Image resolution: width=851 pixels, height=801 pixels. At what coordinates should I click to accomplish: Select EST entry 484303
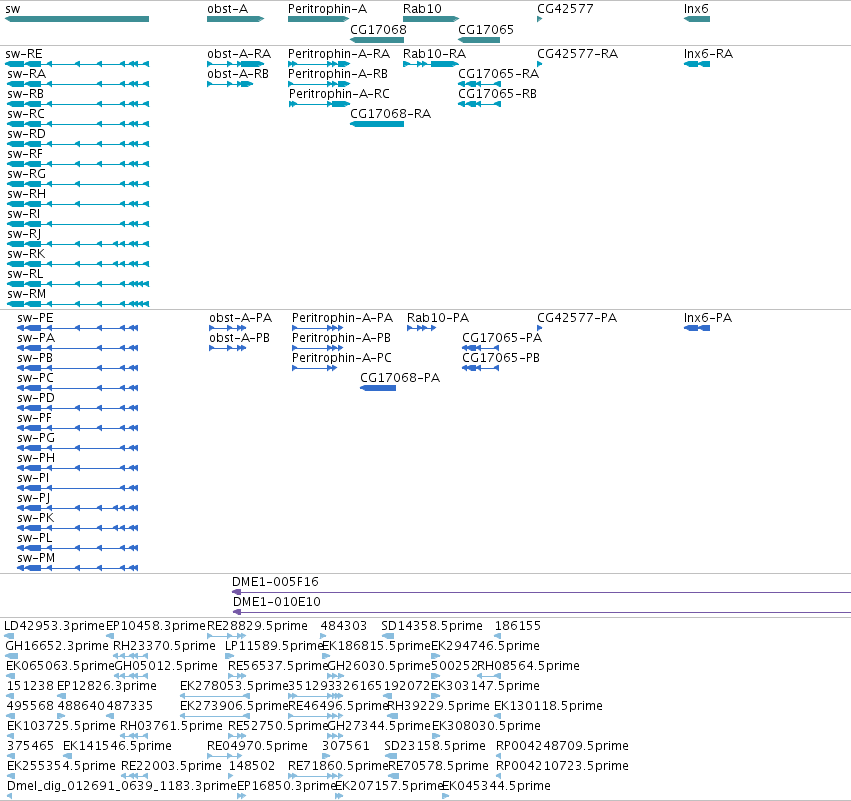tap(344, 626)
